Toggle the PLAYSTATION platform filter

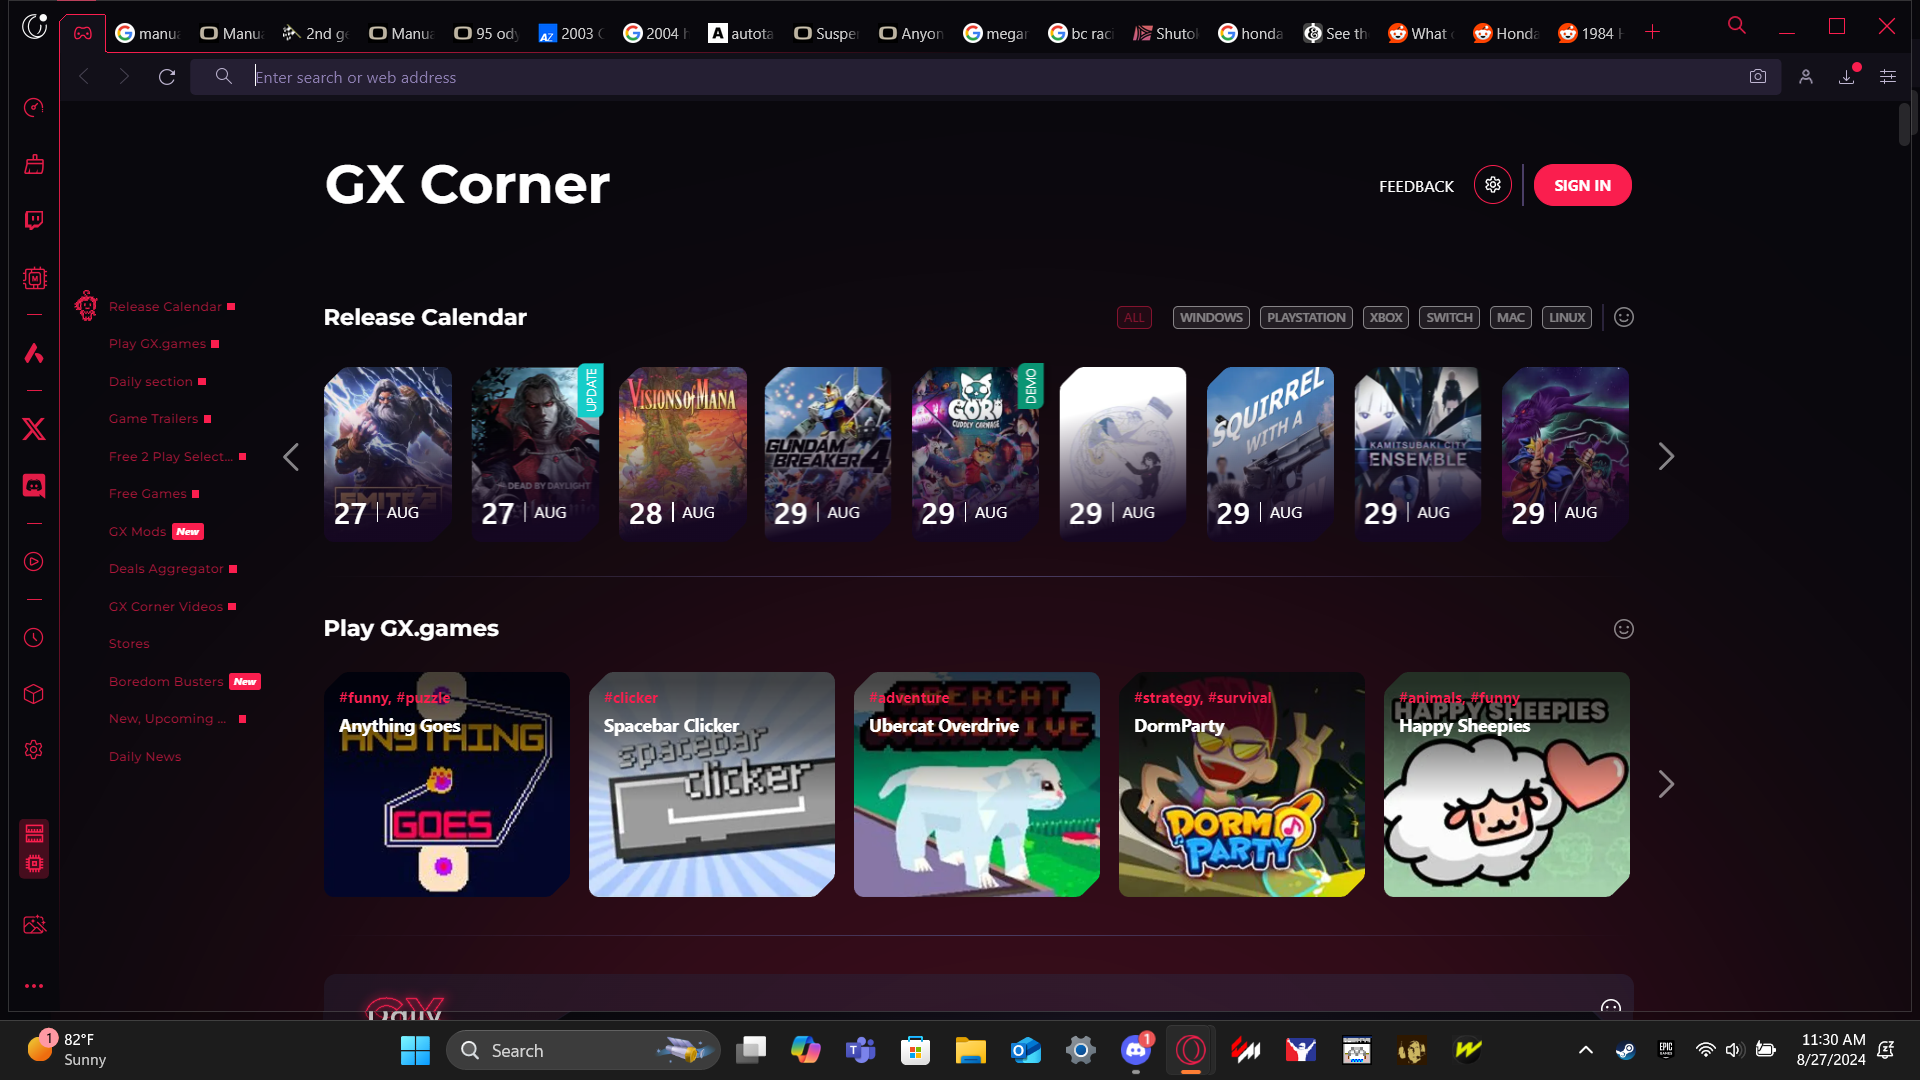(1305, 318)
